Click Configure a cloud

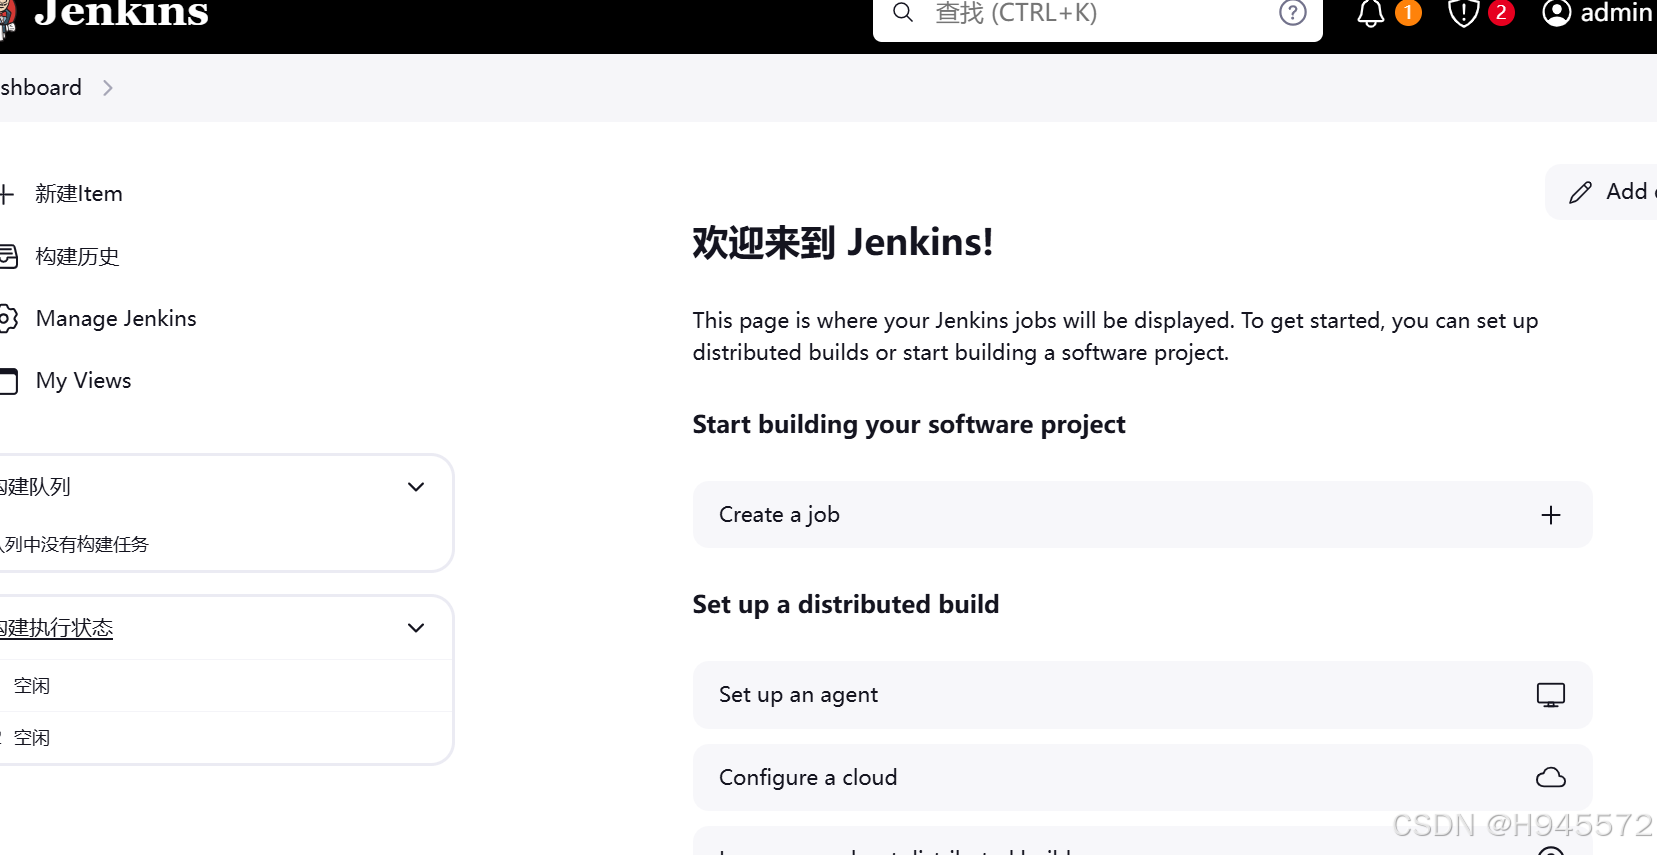point(1142,778)
